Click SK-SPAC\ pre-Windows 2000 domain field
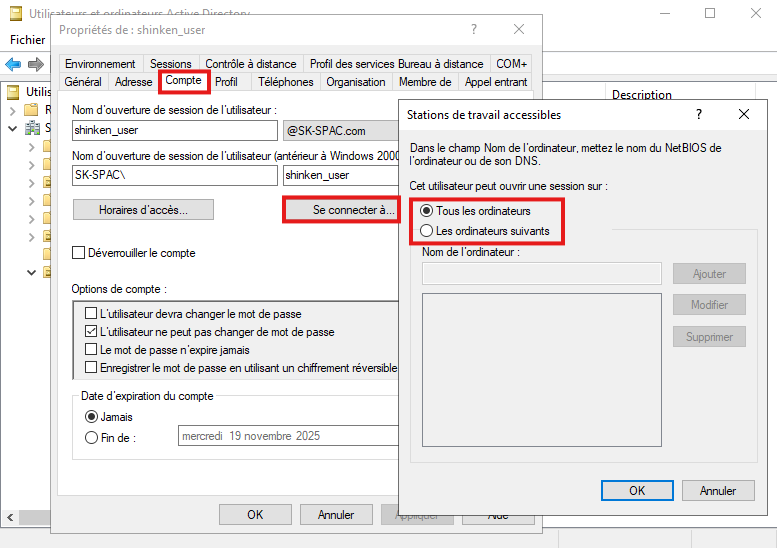Viewport: 777px width, 548px height. [175, 174]
